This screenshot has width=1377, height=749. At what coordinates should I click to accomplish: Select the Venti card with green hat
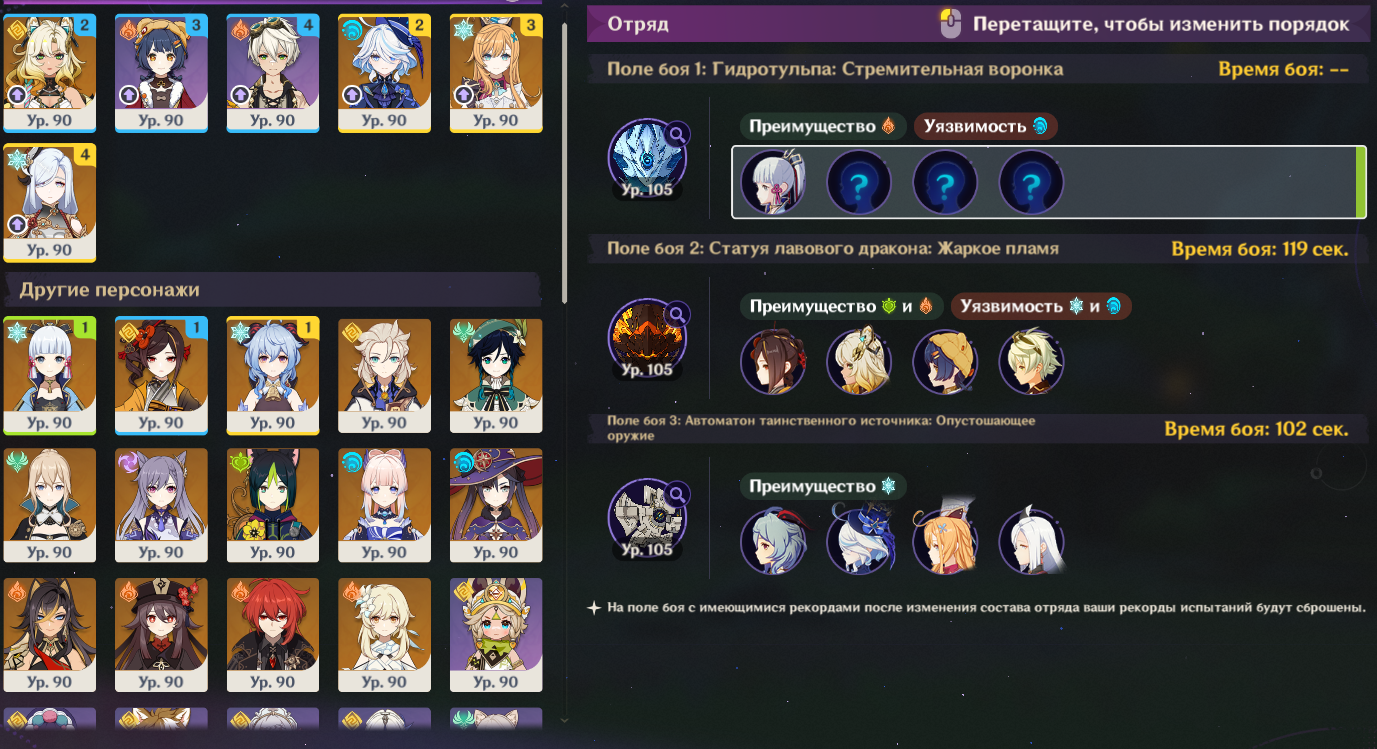coord(496,376)
